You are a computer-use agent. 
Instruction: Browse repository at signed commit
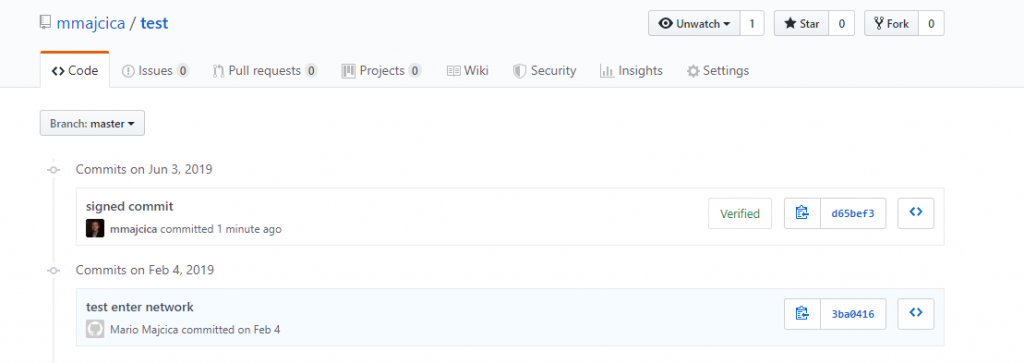(916, 213)
